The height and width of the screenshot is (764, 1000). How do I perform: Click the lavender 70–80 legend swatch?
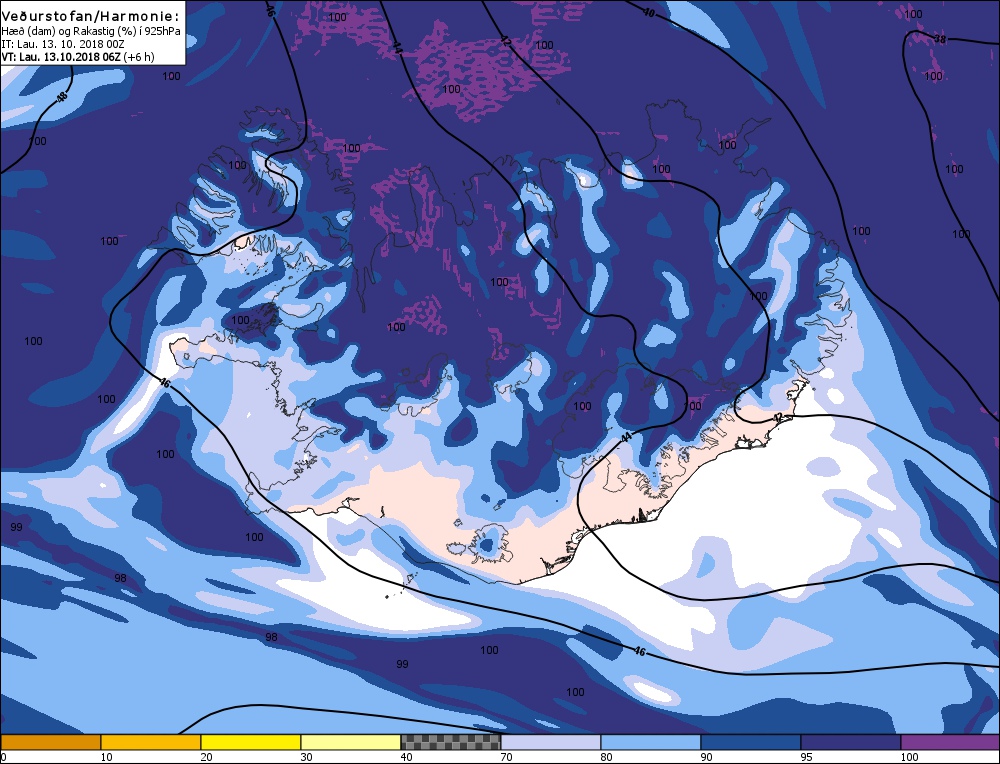point(550,742)
